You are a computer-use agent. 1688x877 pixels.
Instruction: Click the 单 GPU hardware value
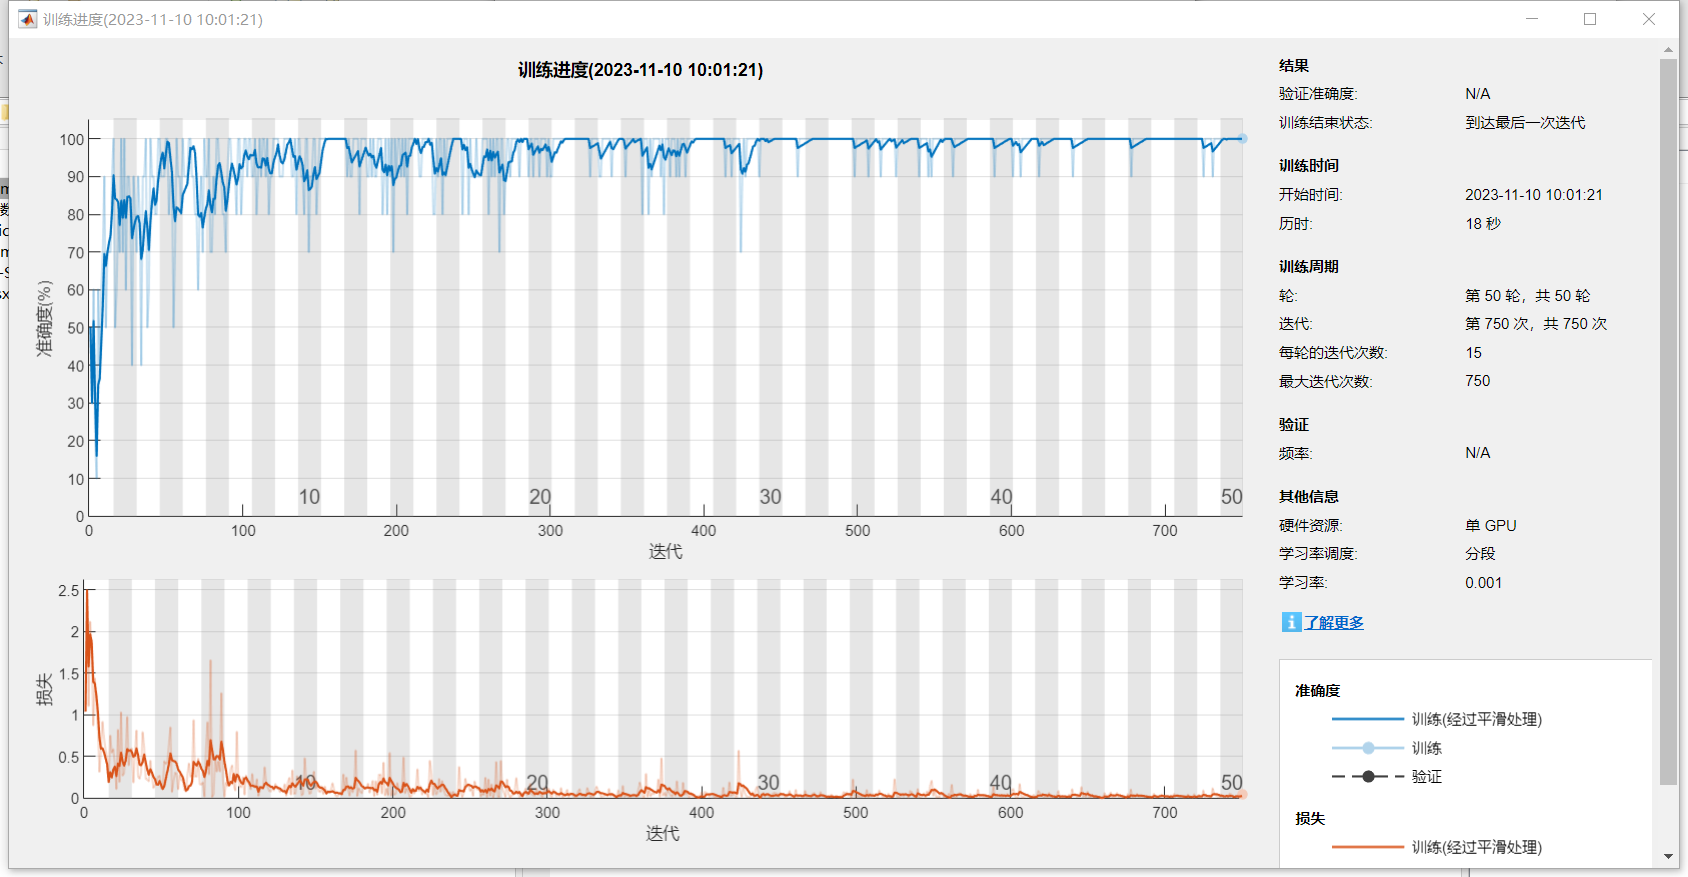click(1491, 526)
